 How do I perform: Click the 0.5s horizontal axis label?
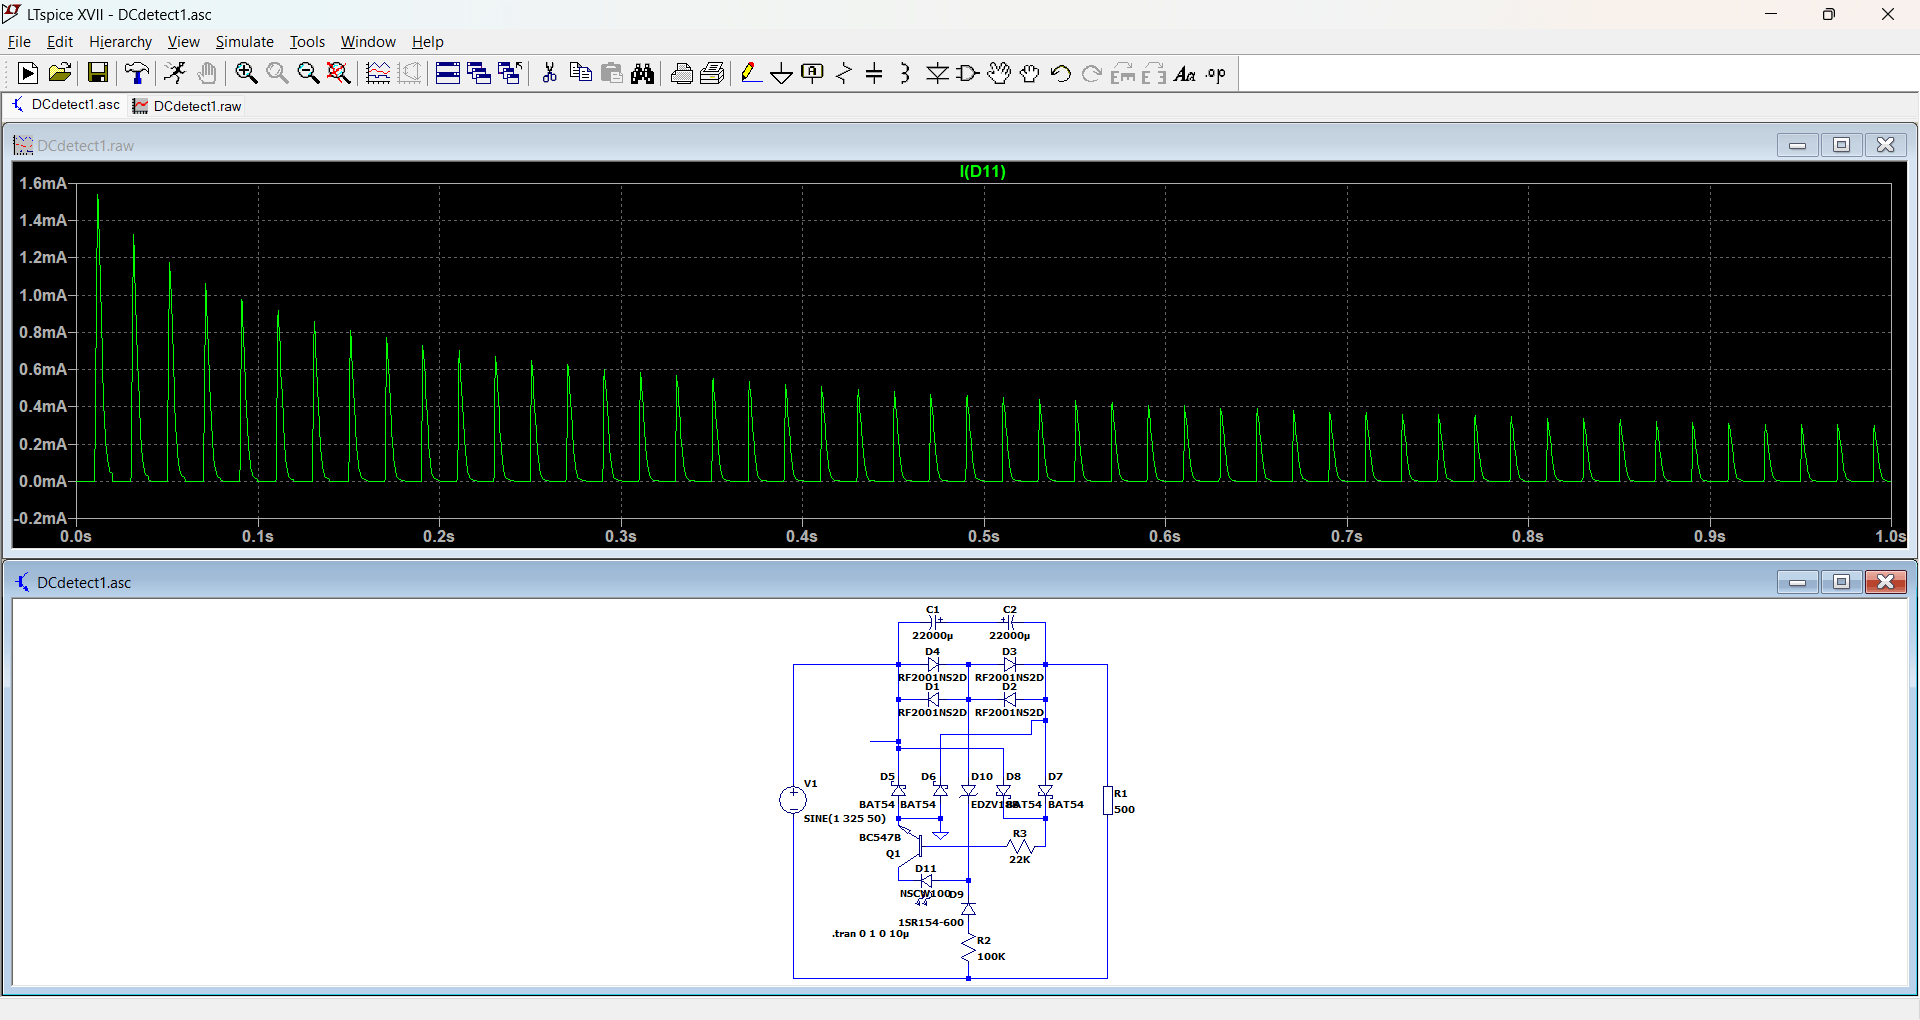point(983,537)
